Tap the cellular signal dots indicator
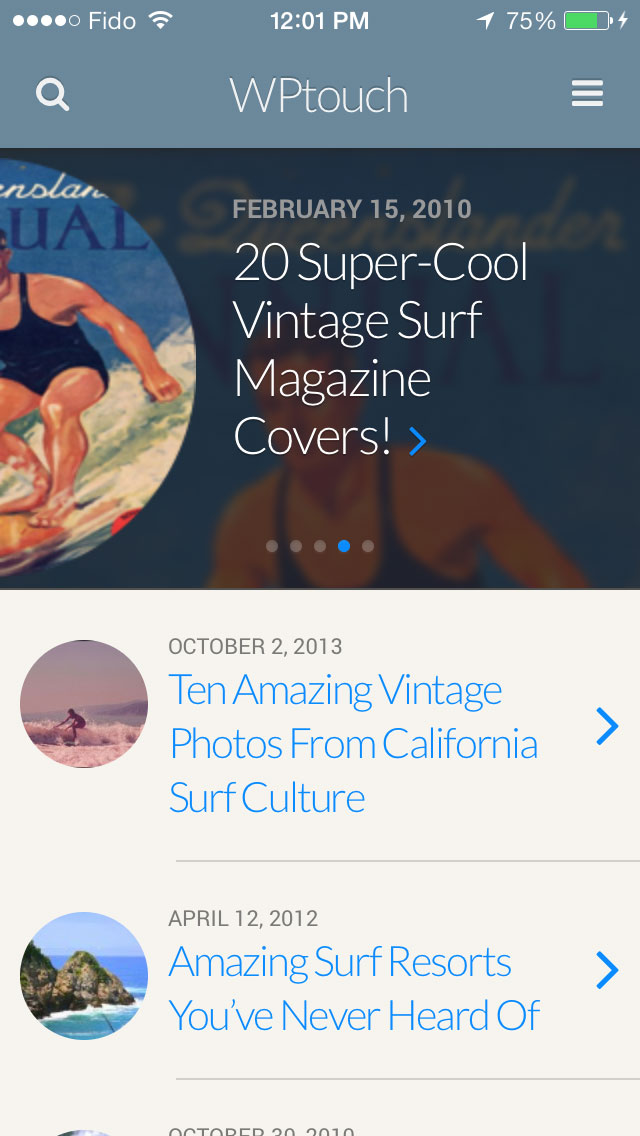640x1136 pixels. click(x=46, y=21)
